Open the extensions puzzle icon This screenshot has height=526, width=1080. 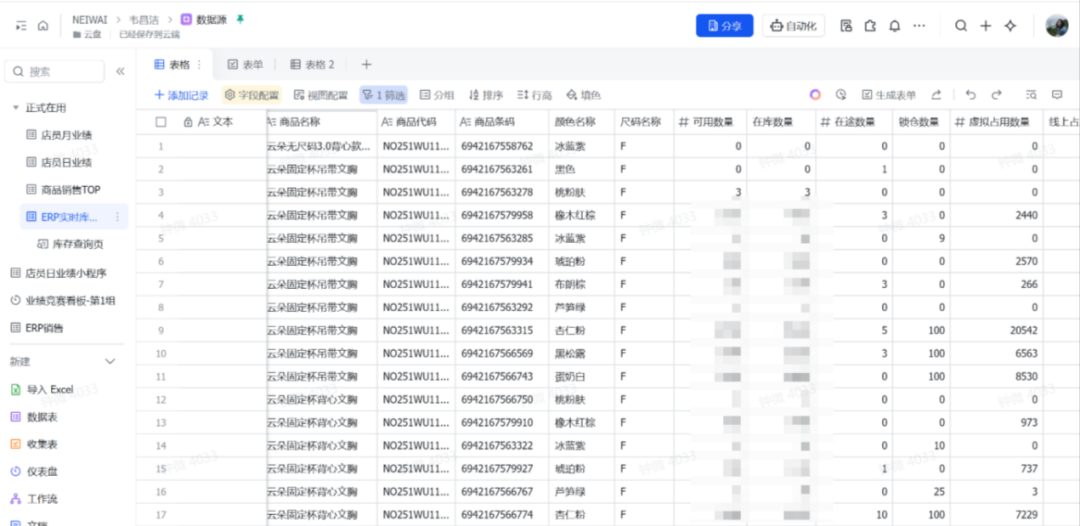[870, 26]
